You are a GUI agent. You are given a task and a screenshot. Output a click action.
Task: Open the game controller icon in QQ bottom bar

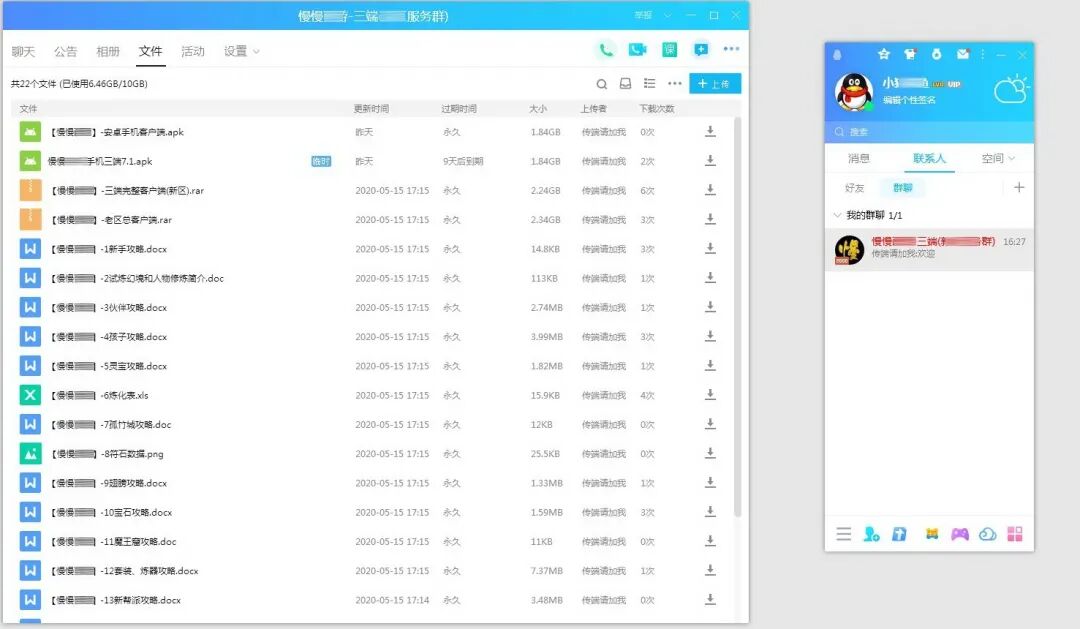[x=959, y=534]
